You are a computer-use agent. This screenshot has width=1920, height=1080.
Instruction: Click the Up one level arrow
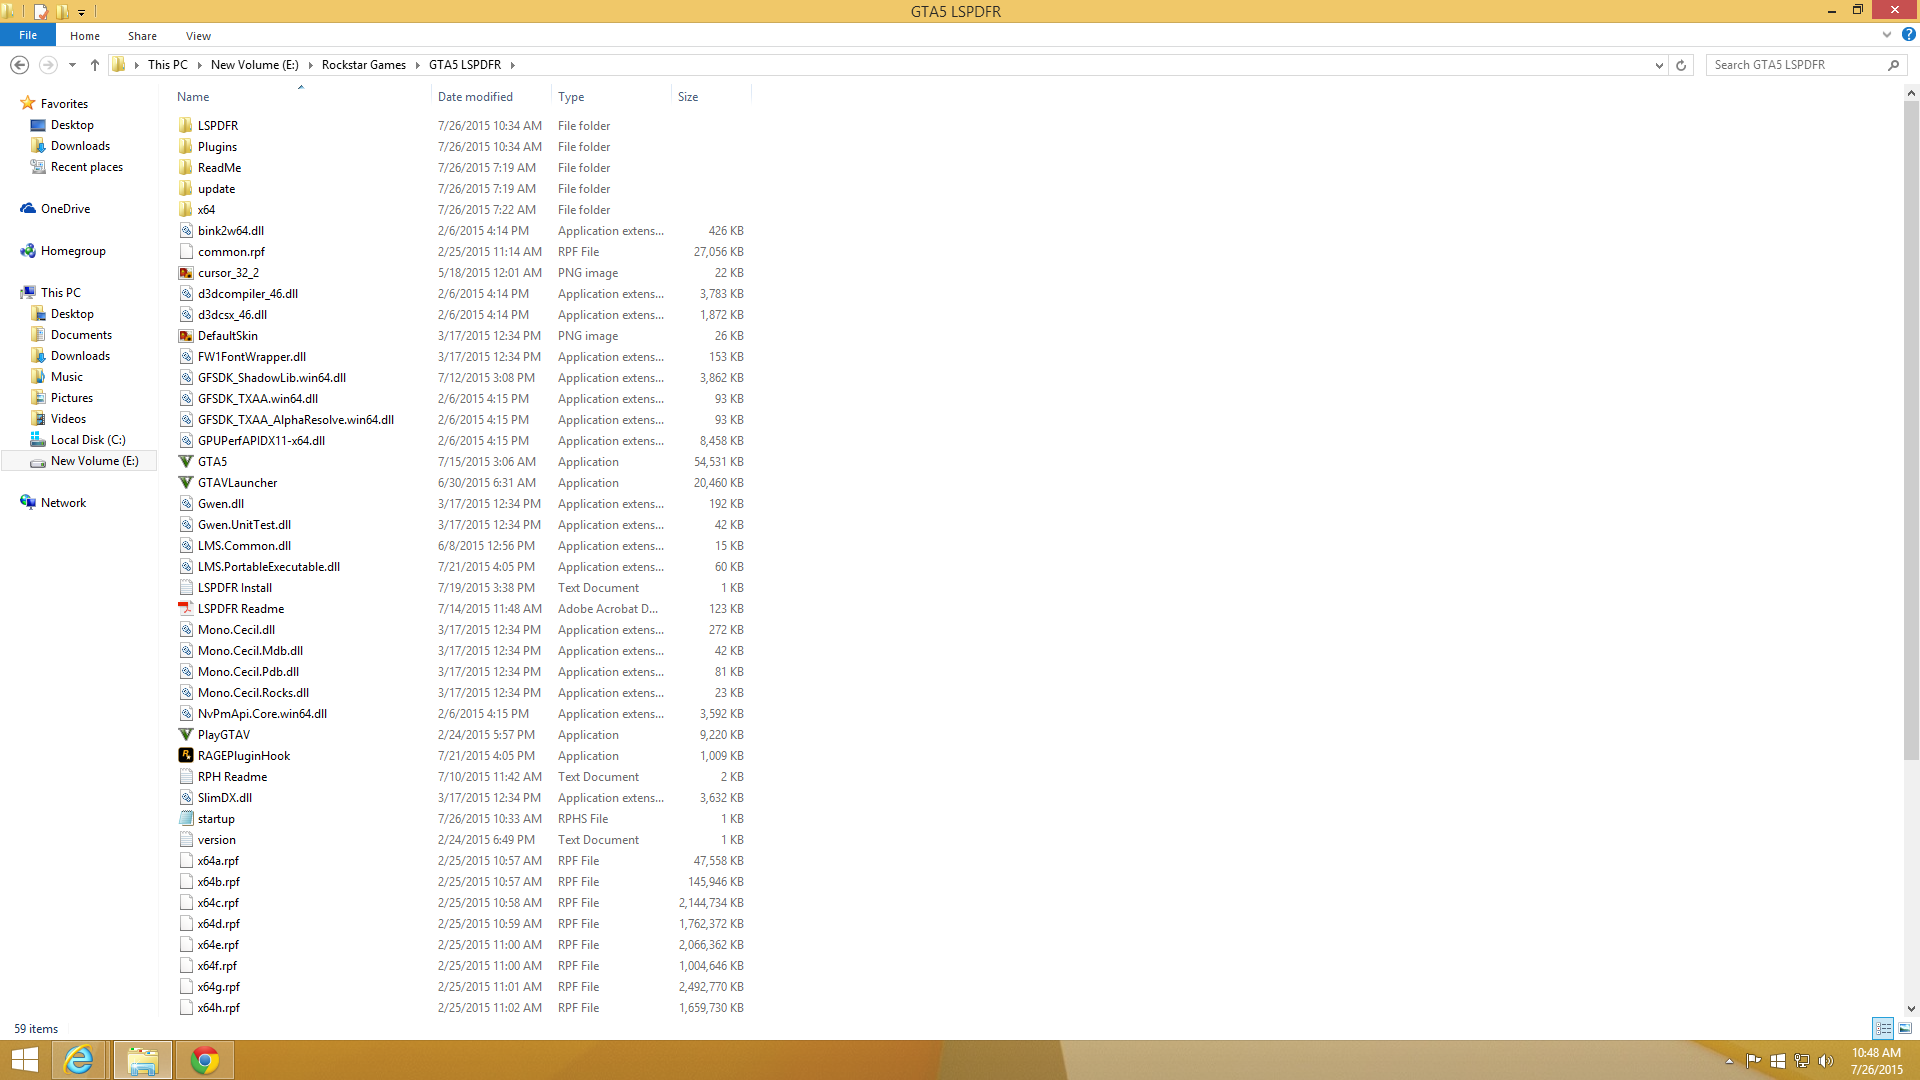coord(95,65)
